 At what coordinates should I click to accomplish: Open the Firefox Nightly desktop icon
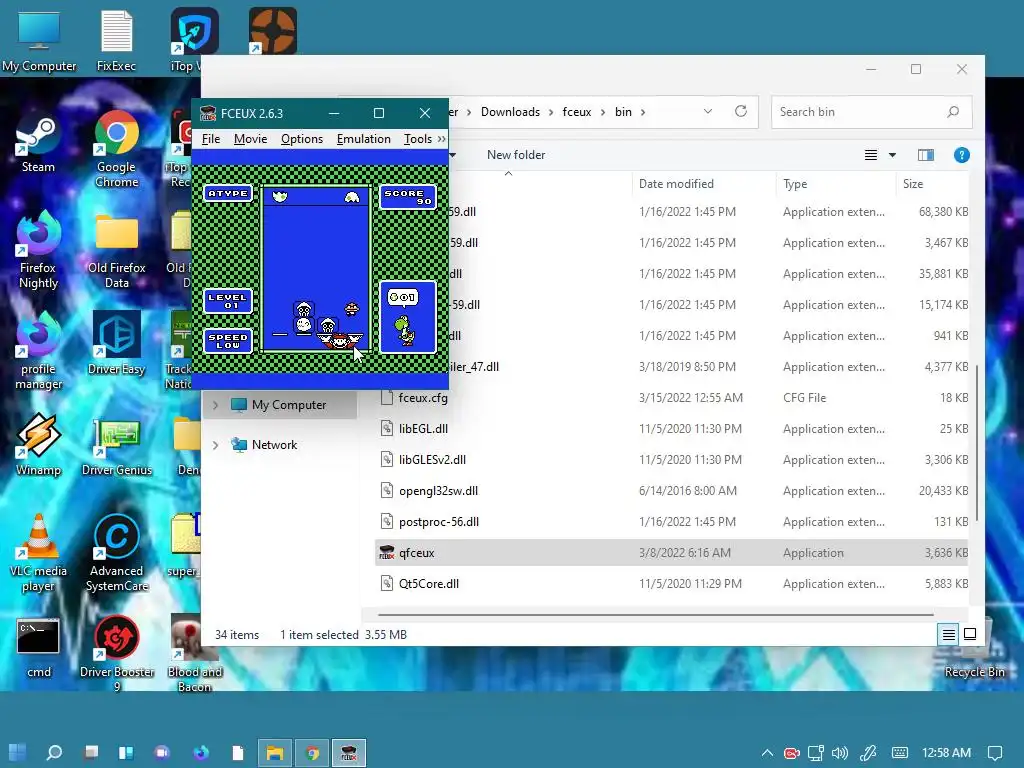pos(38,251)
